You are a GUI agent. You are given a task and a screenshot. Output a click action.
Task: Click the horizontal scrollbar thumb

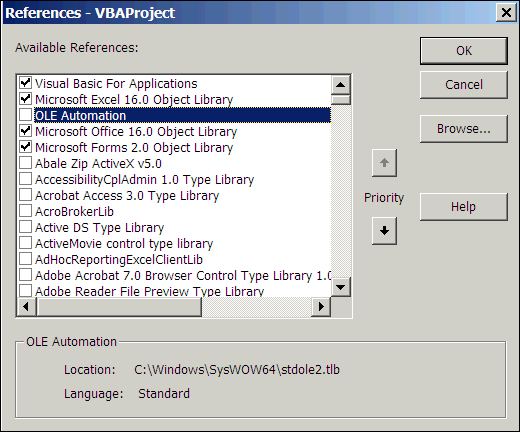coord(119,306)
